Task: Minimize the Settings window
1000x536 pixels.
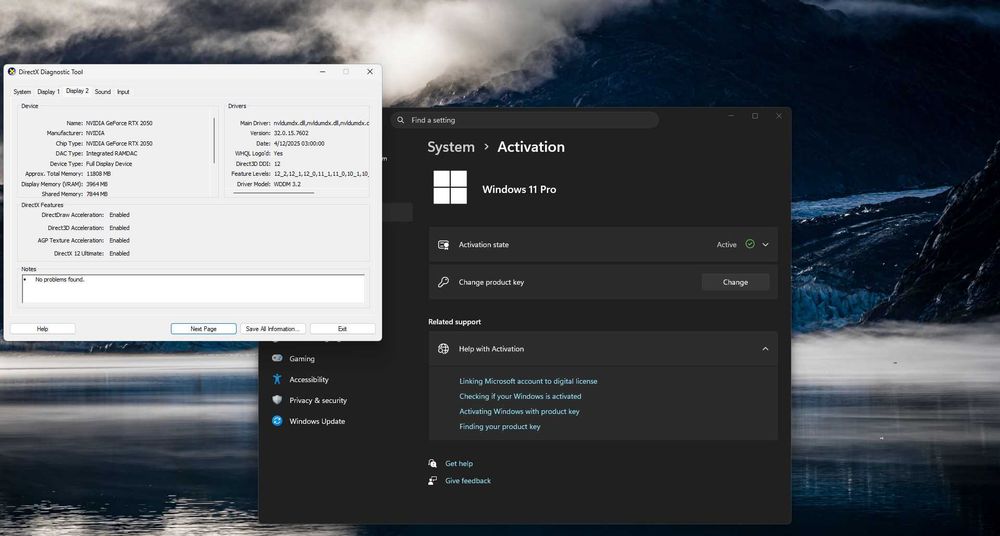Action: (732, 116)
